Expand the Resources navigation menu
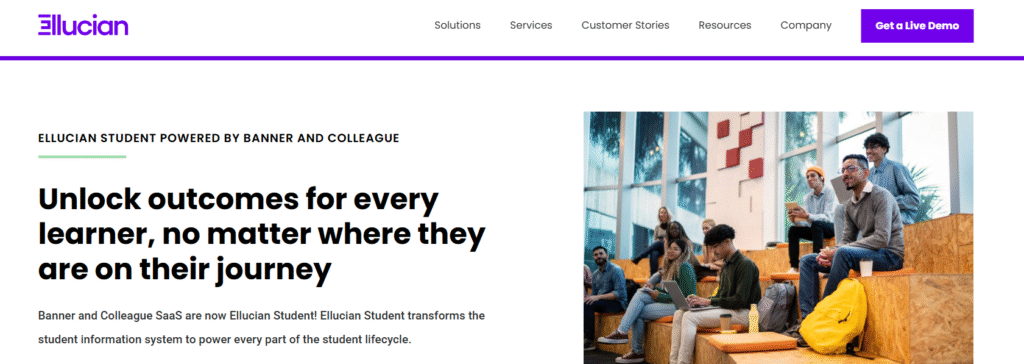This screenshot has width=1024, height=364. 725,25
